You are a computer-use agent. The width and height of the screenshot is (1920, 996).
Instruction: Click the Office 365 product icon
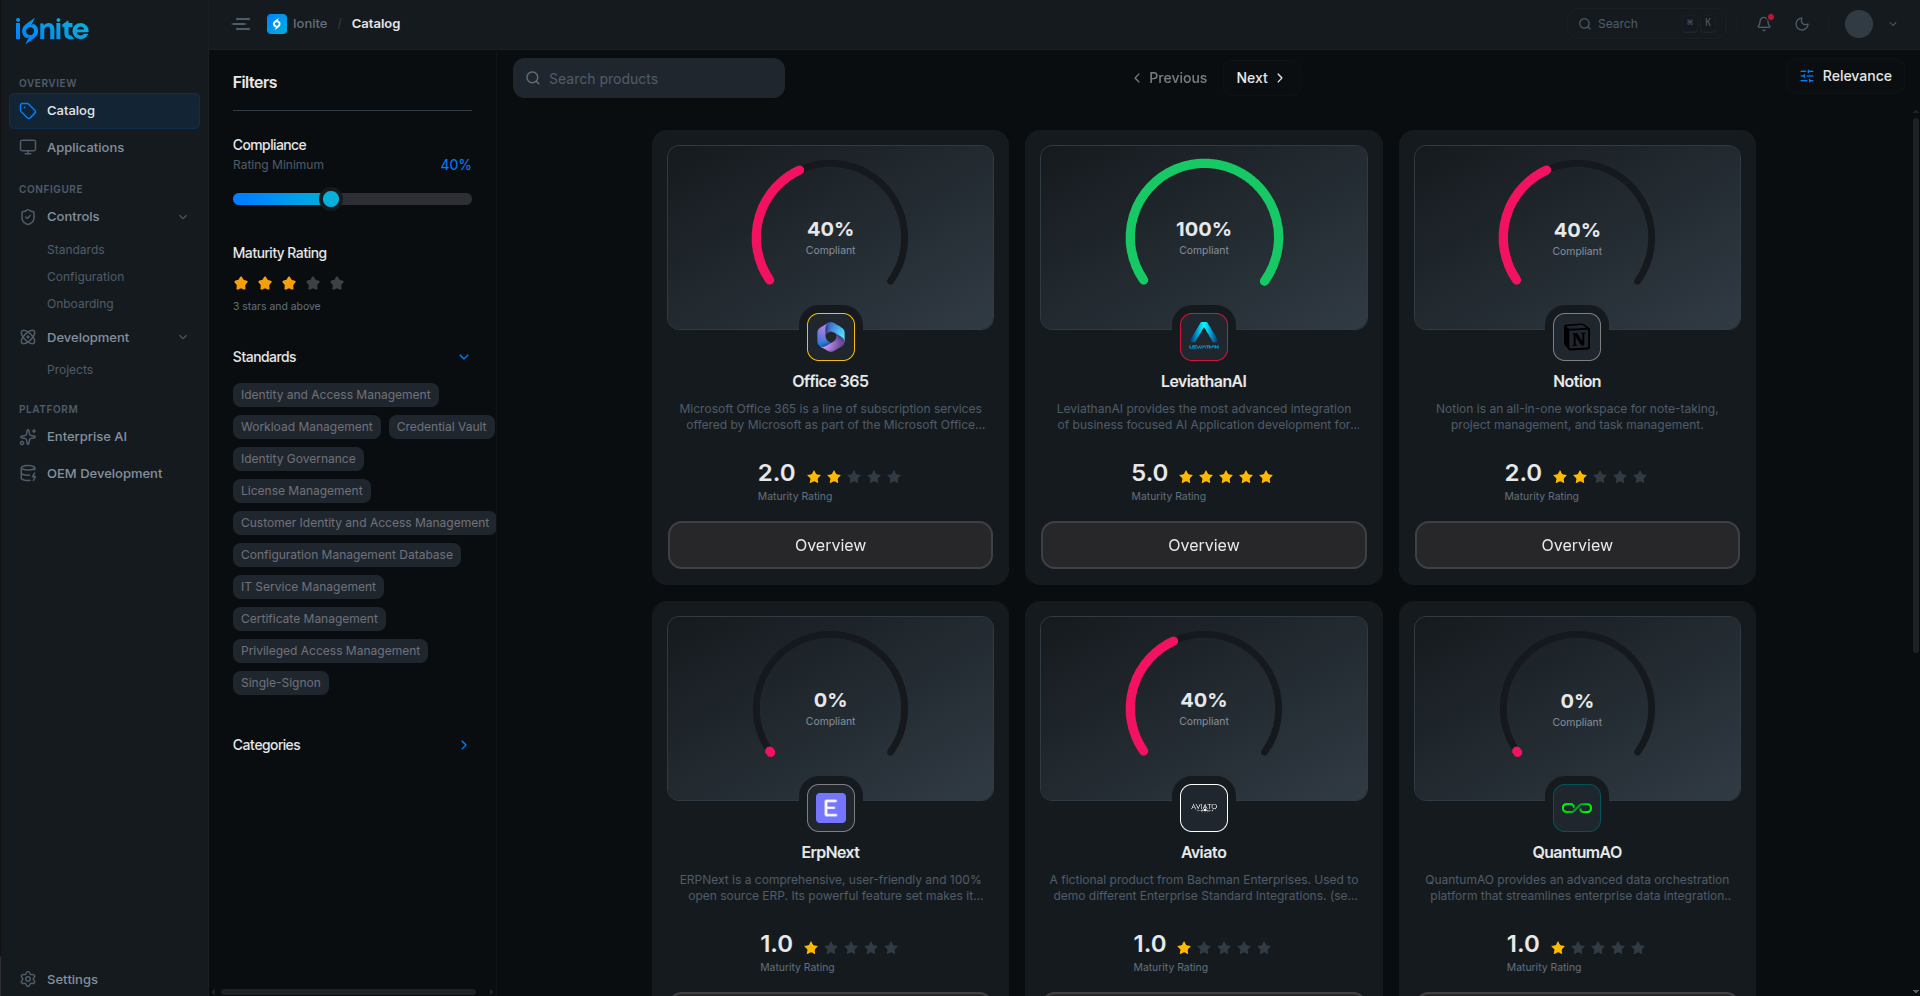pyautogui.click(x=830, y=337)
